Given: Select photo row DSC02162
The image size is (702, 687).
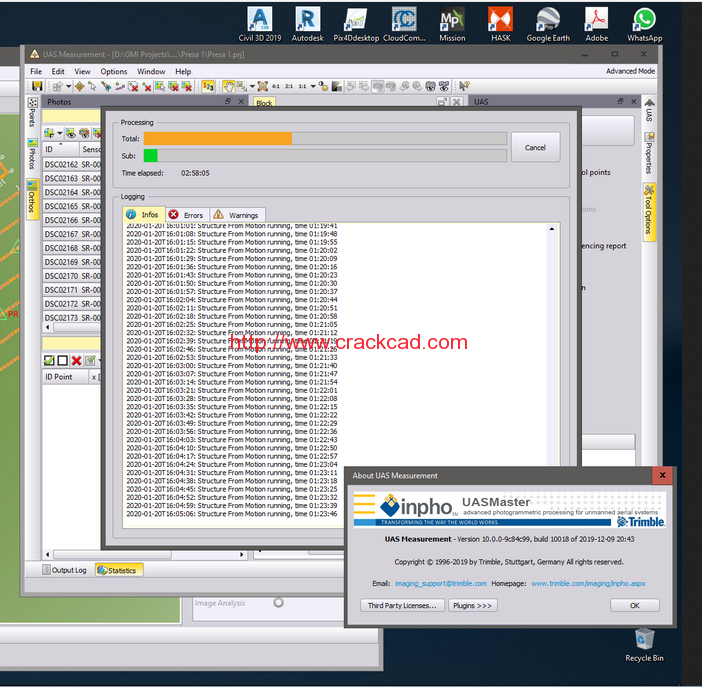Looking at the screenshot, I should [72, 164].
